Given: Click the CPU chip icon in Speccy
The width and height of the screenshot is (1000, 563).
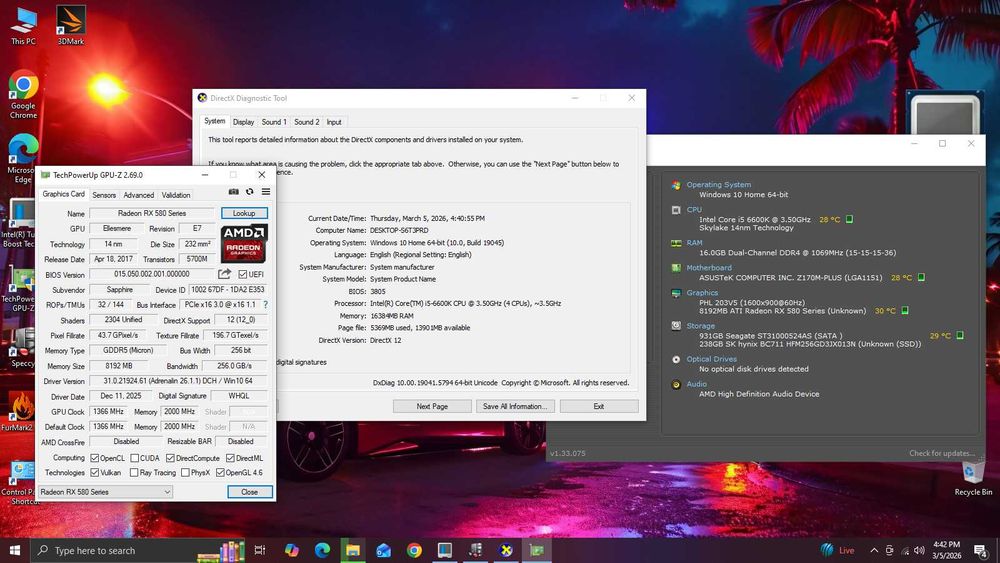Looking at the screenshot, I should 676,210.
